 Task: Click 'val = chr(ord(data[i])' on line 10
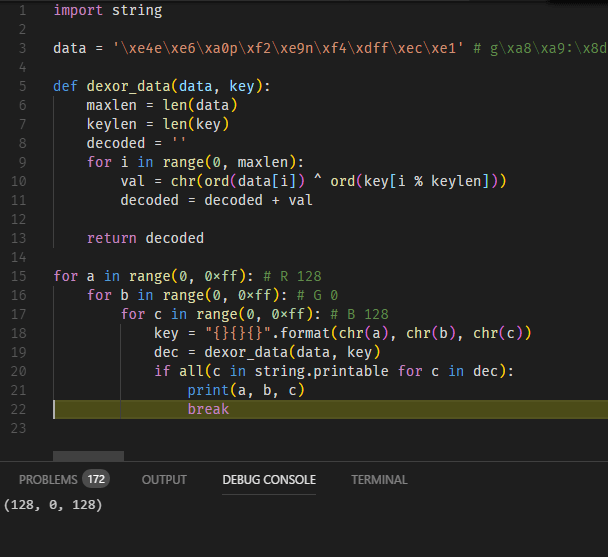click(212, 181)
